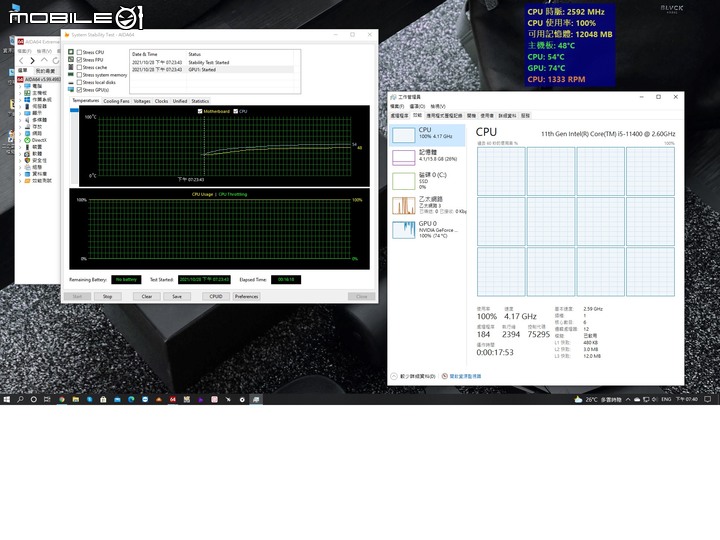Open Cortana circle on the taskbar
720x540 pixels.
tap(34, 399)
